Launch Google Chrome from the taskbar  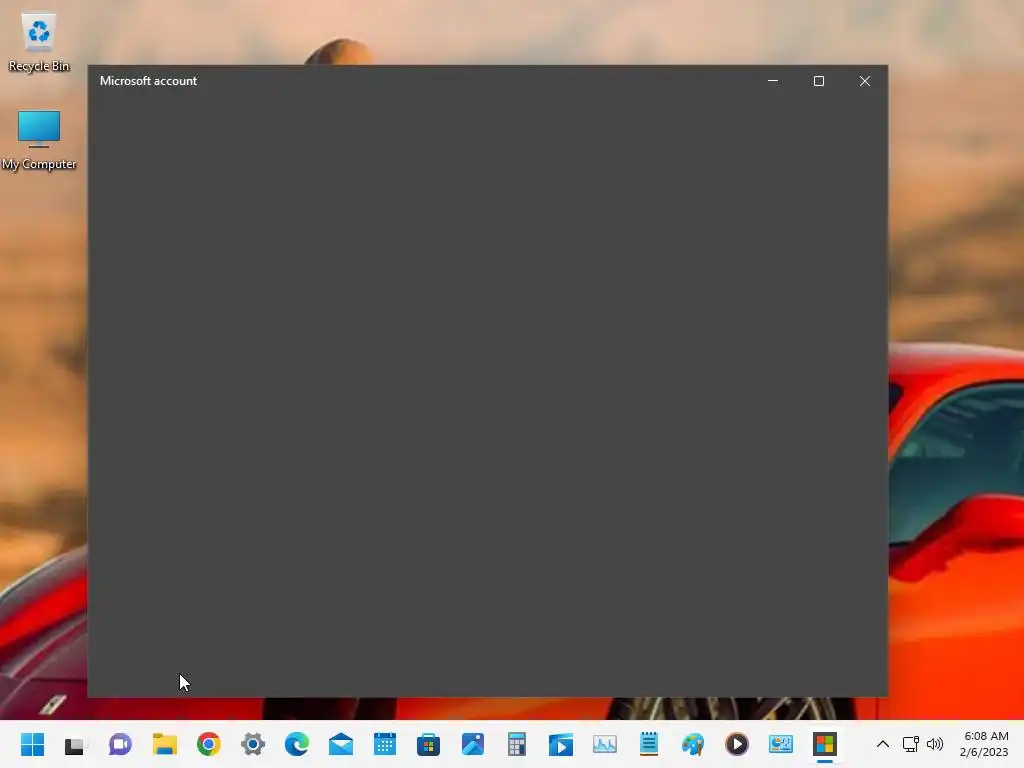pyautogui.click(x=208, y=744)
